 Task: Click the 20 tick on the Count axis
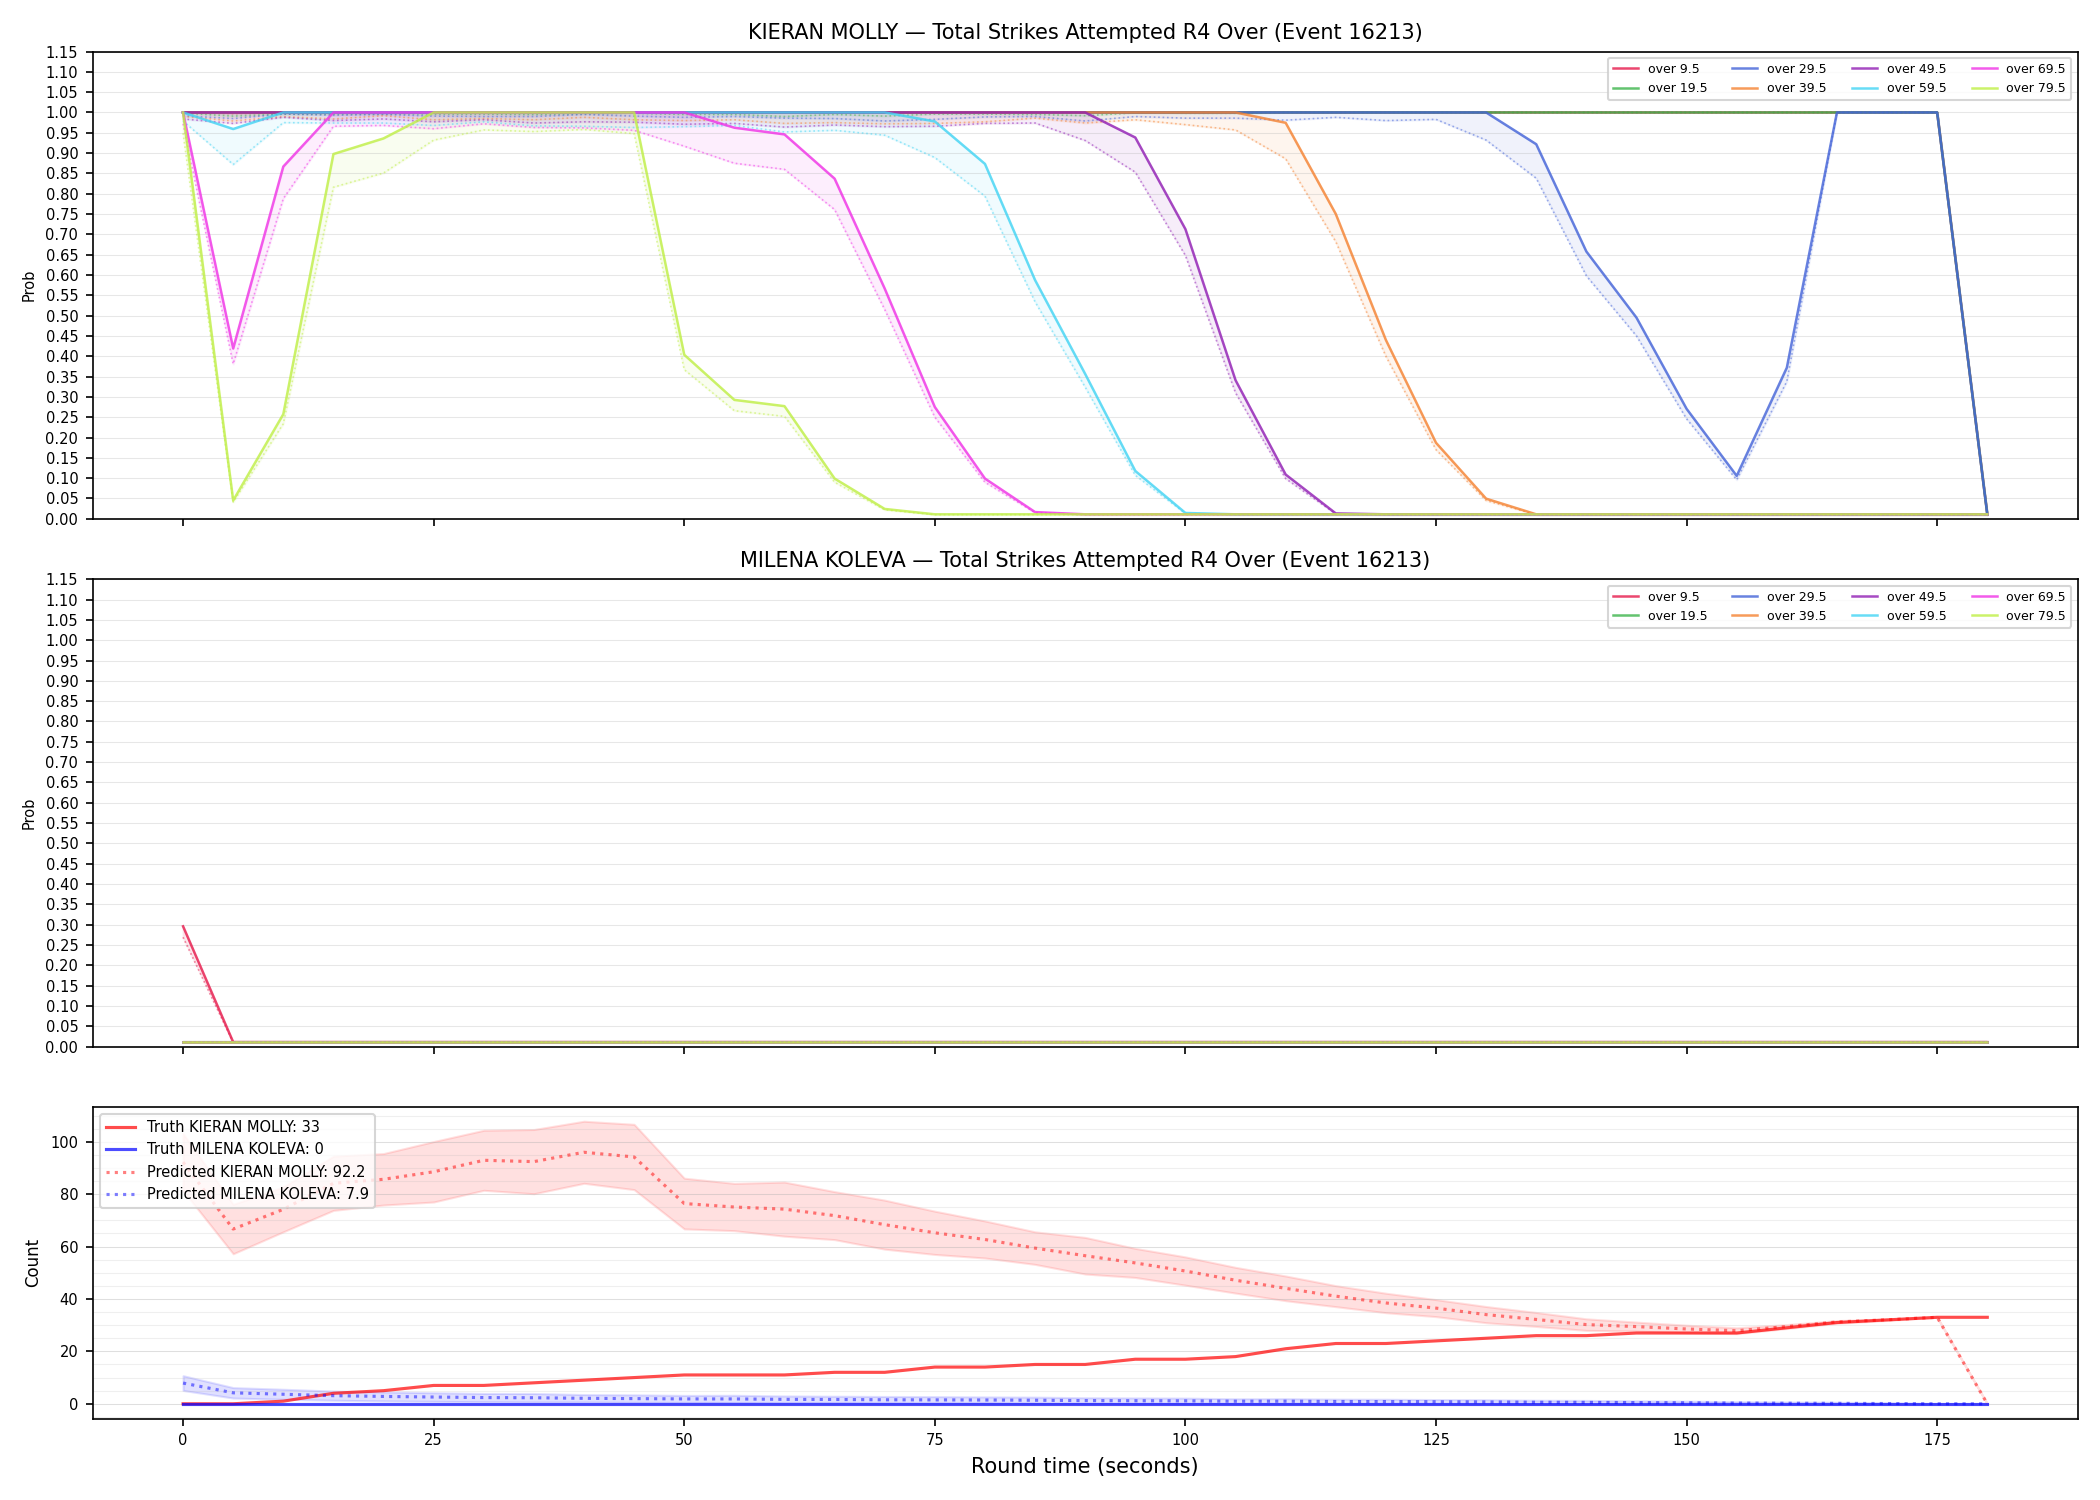pyautogui.click(x=71, y=1352)
